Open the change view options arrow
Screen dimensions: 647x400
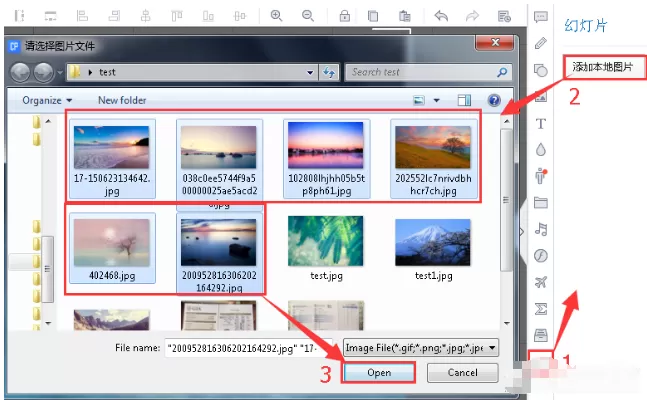point(437,100)
